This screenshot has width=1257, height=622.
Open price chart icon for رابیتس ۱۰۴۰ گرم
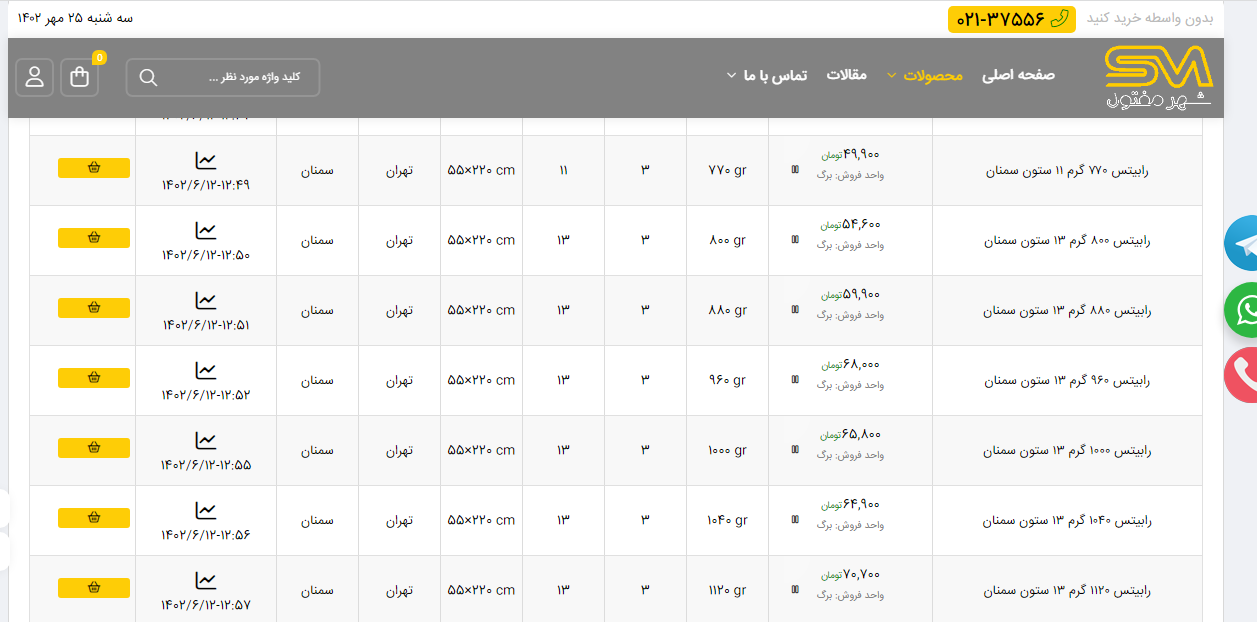205,510
